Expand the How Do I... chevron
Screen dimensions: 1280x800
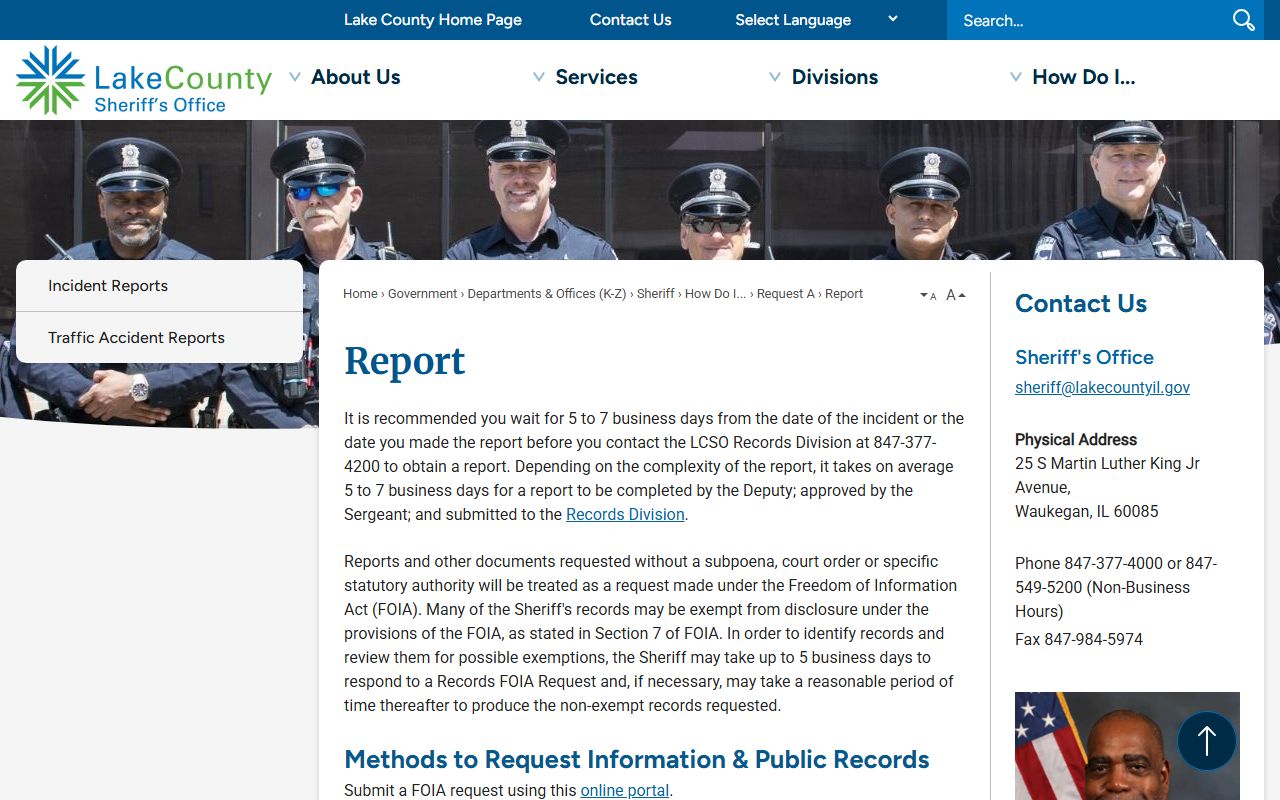pyautogui.click(x=1016, y=77)
